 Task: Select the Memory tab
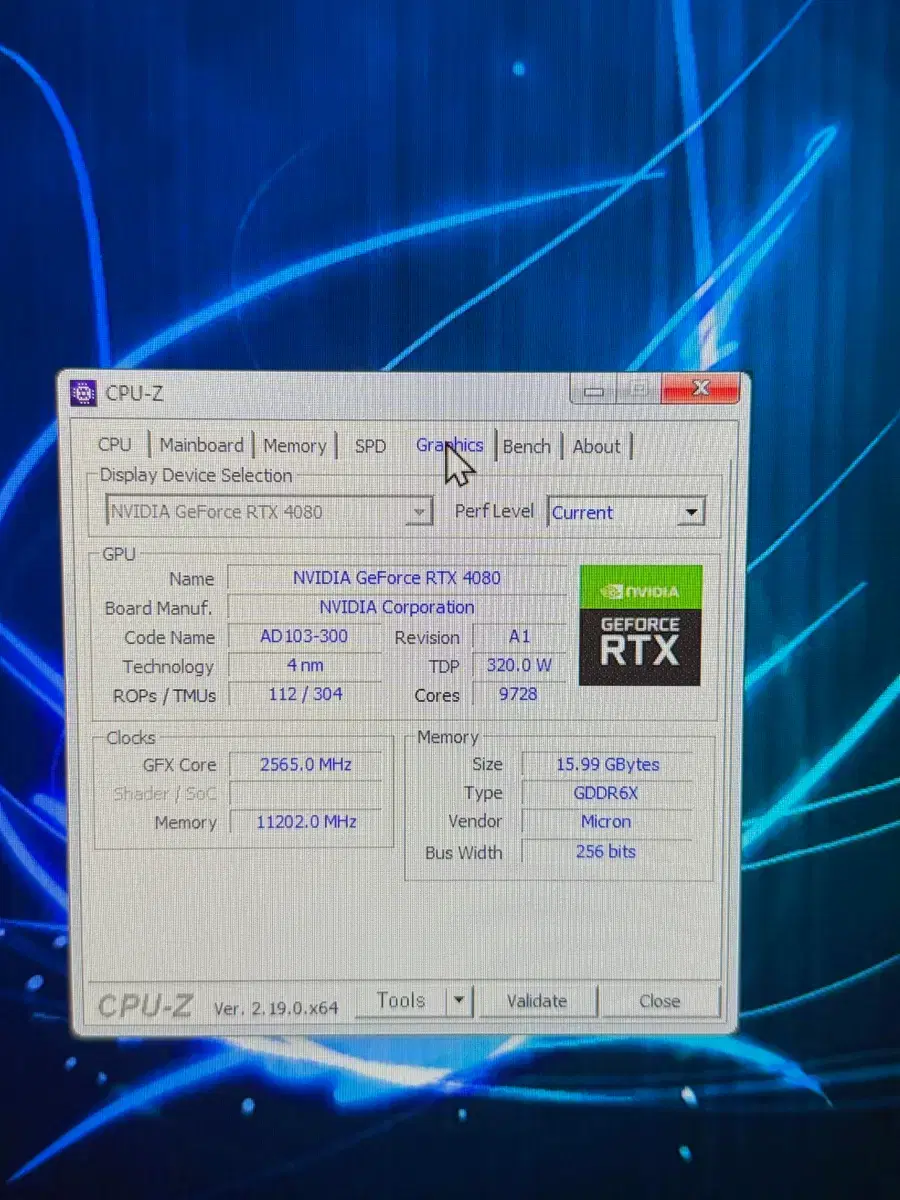click(295, 446)
